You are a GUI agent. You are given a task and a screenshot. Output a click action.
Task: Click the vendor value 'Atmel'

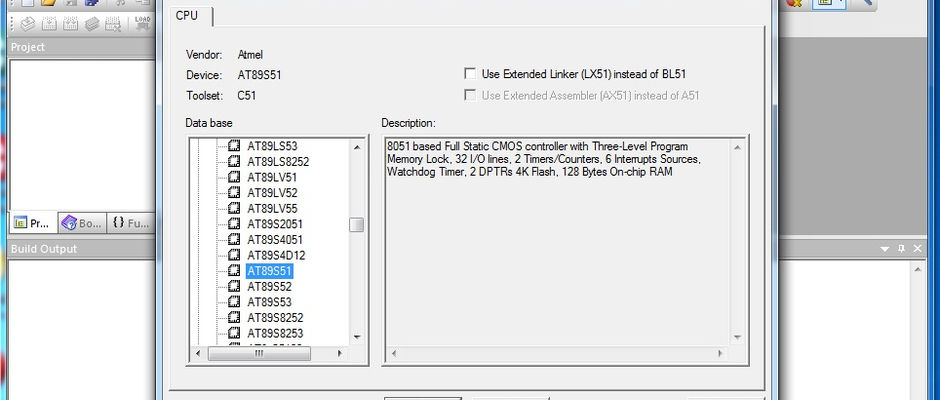[x=250, y=55]
